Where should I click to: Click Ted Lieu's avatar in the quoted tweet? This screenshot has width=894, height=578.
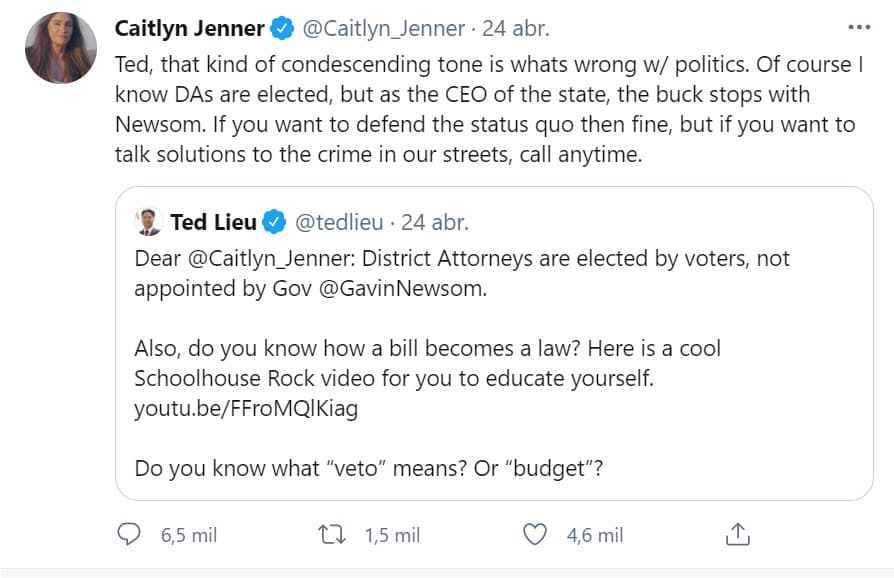point(147,221)
